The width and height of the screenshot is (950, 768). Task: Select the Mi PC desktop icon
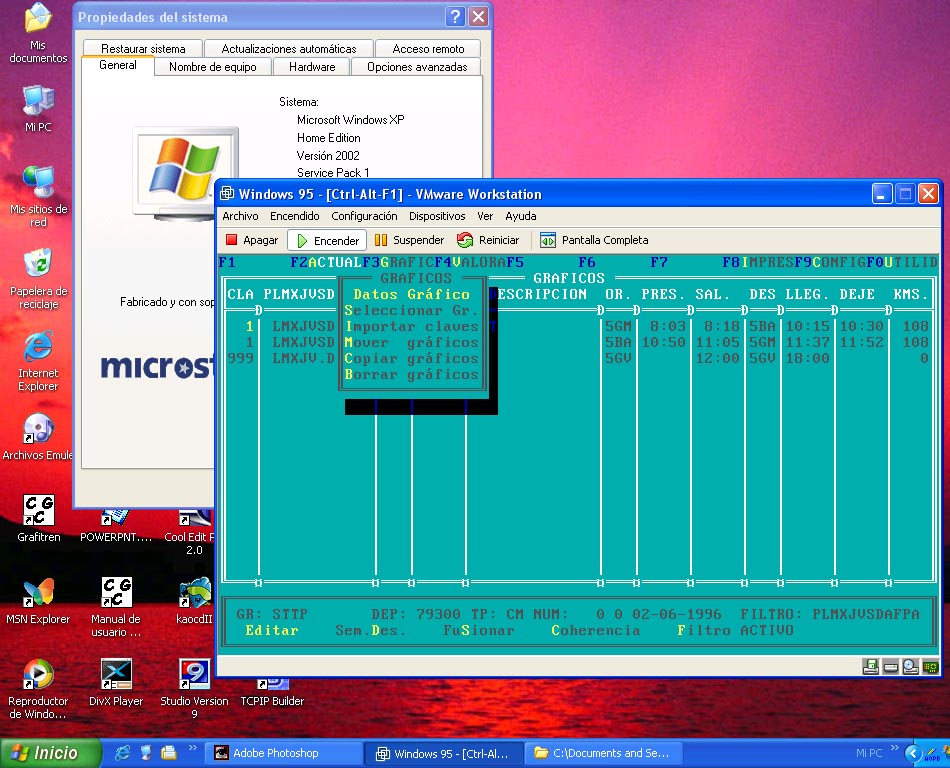38,109
